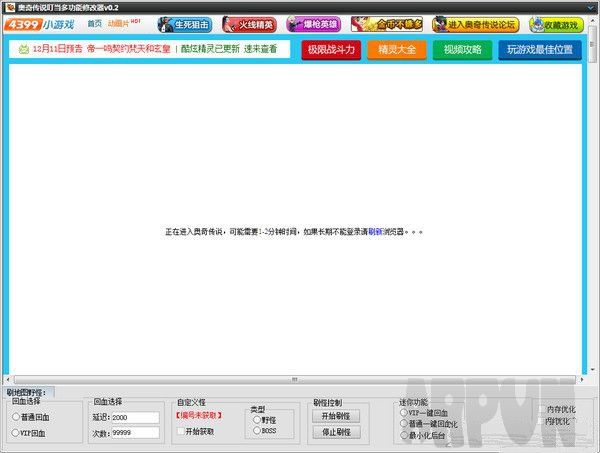The height and width of the screenshot is (453, 600).
Task: Click the blue 玩游戏最佳位置 button
Action: [540, 50]
